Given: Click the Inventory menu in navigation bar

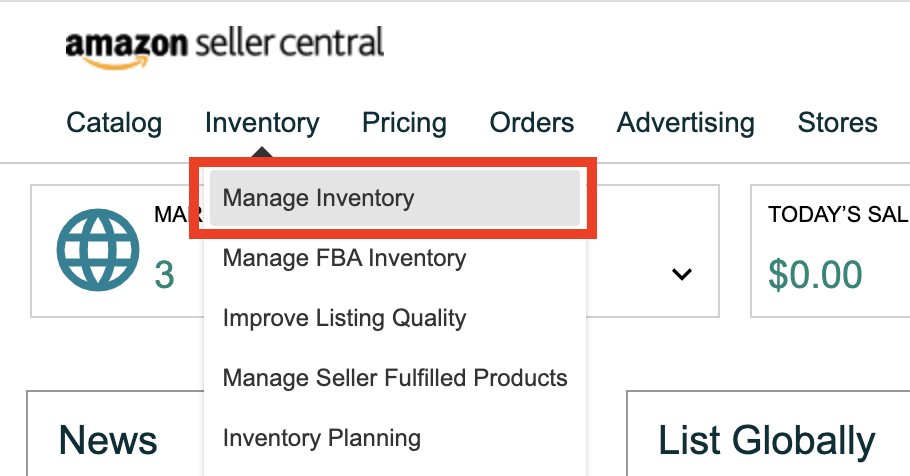Looking at the screenshot, I should click(262, 123).
